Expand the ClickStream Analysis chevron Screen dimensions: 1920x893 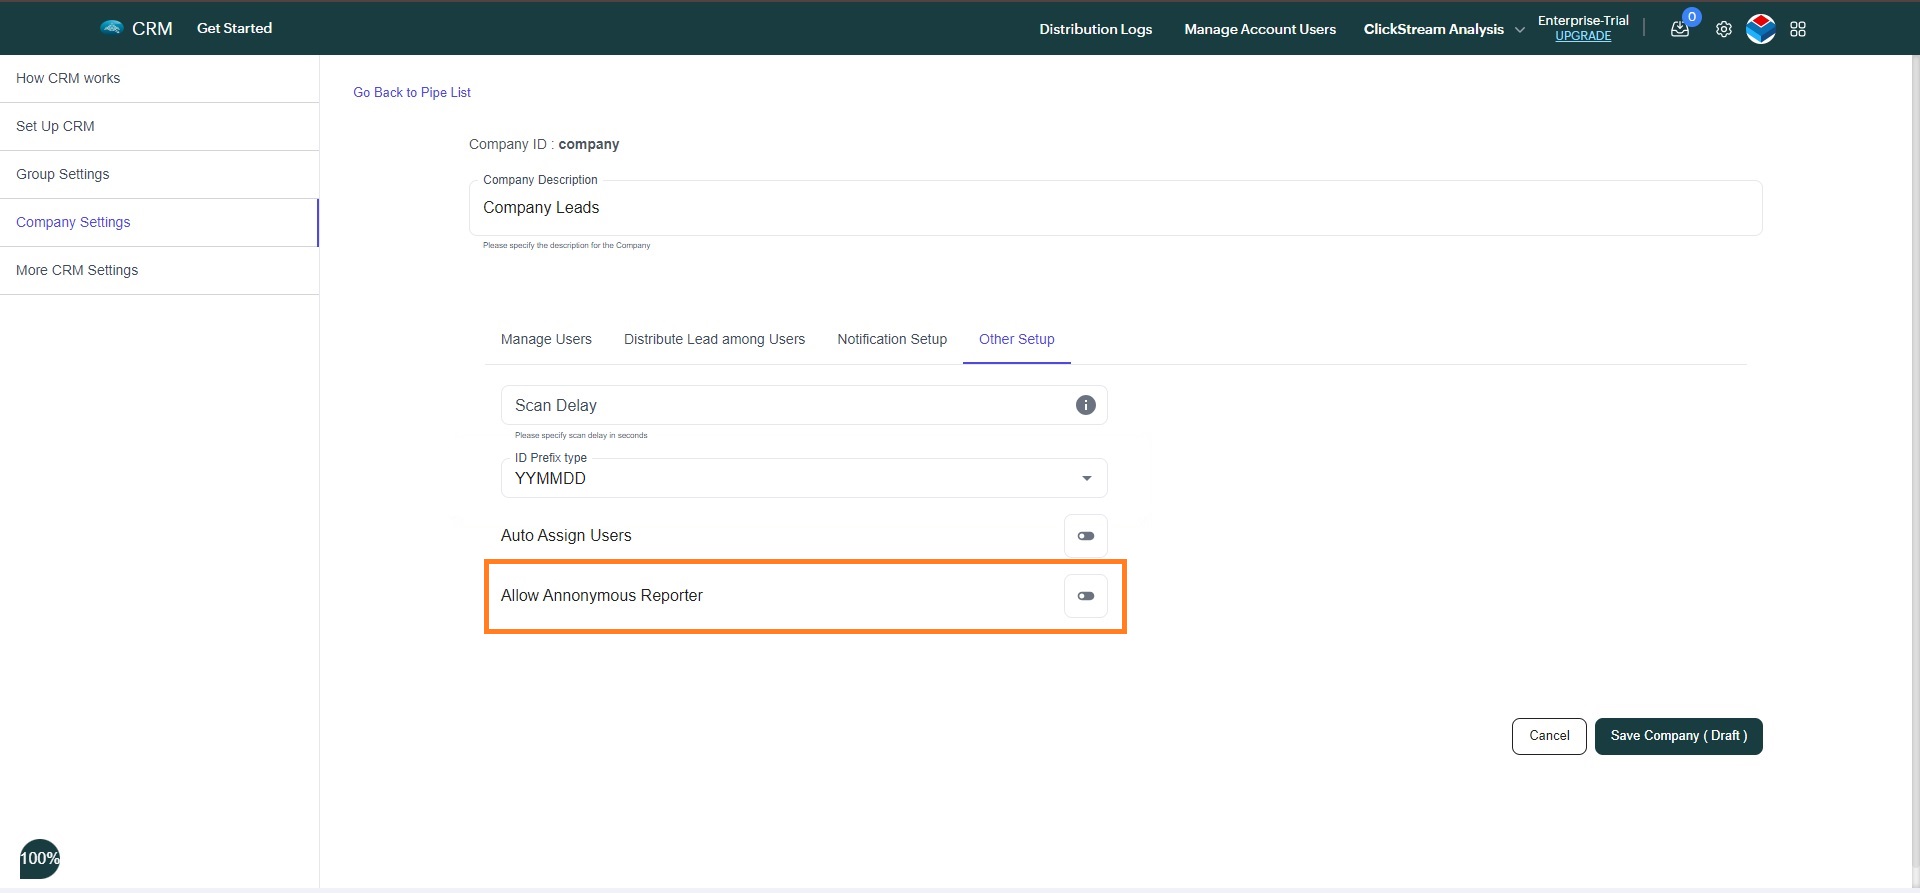pyautogui.click(x=1520, y=29)
